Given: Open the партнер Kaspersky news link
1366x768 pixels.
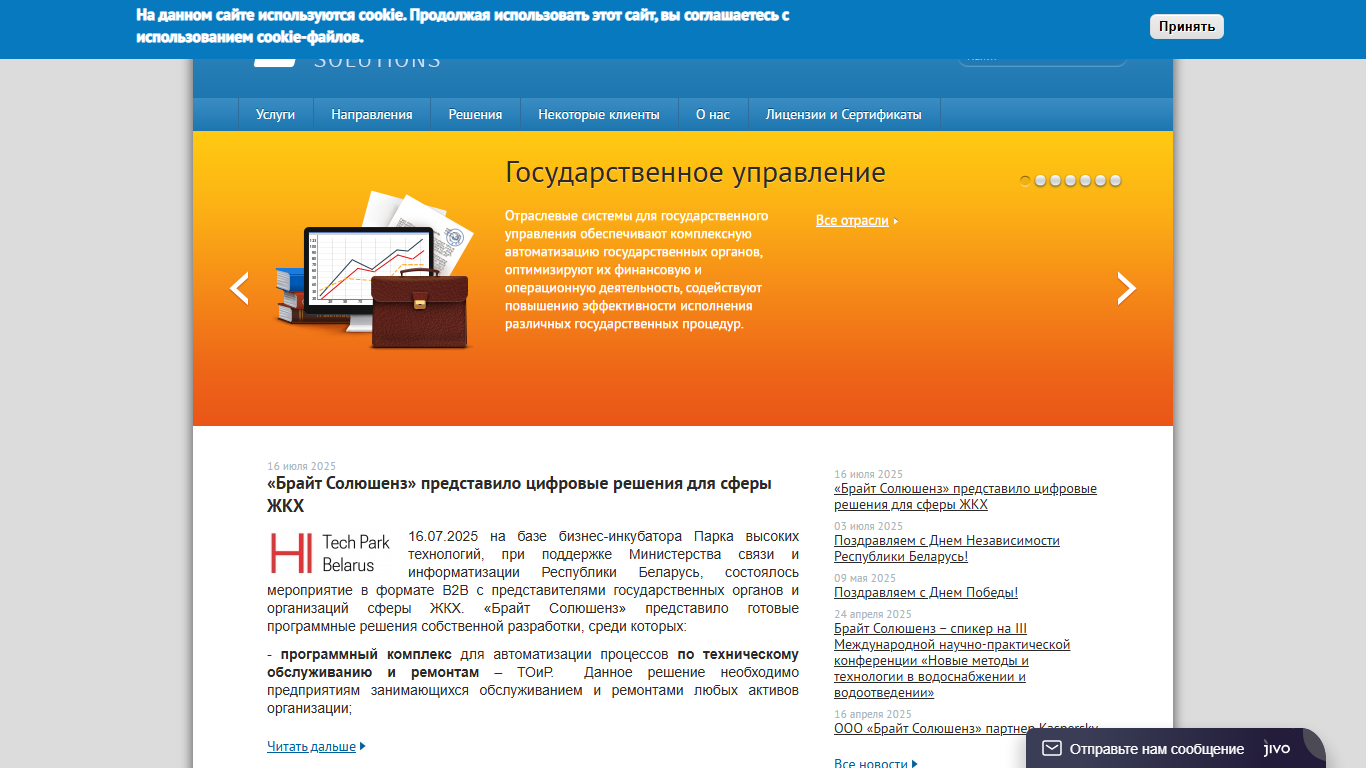Looking at the screenshot, I should [x=966, y=728].
